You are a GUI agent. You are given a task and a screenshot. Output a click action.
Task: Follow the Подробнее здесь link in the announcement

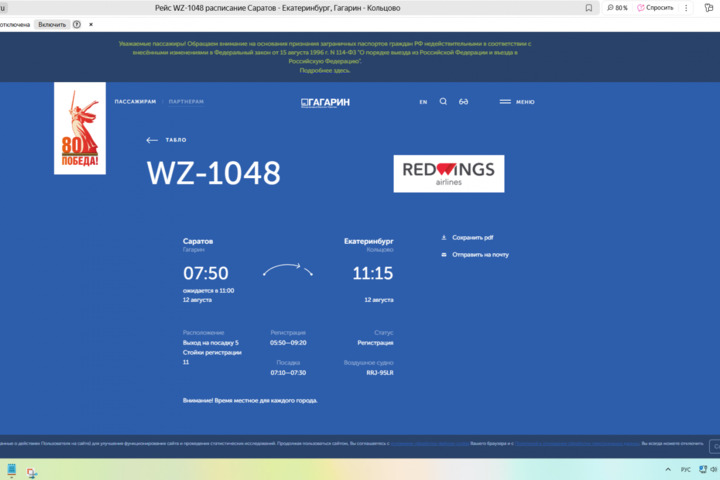(x=325, y=70)
